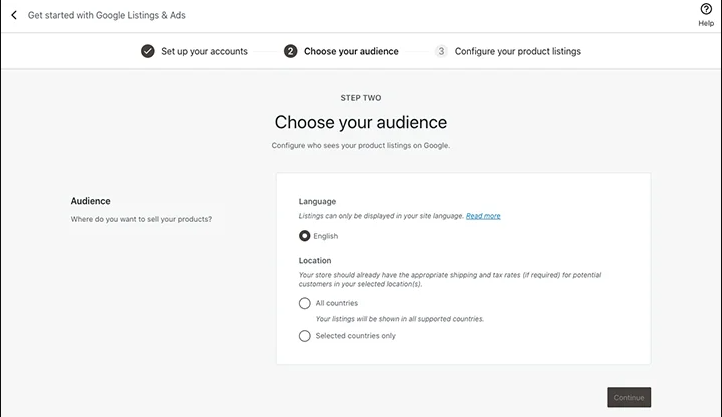Click the Continue button
The image size is (722, 417).
pos(629,397)
